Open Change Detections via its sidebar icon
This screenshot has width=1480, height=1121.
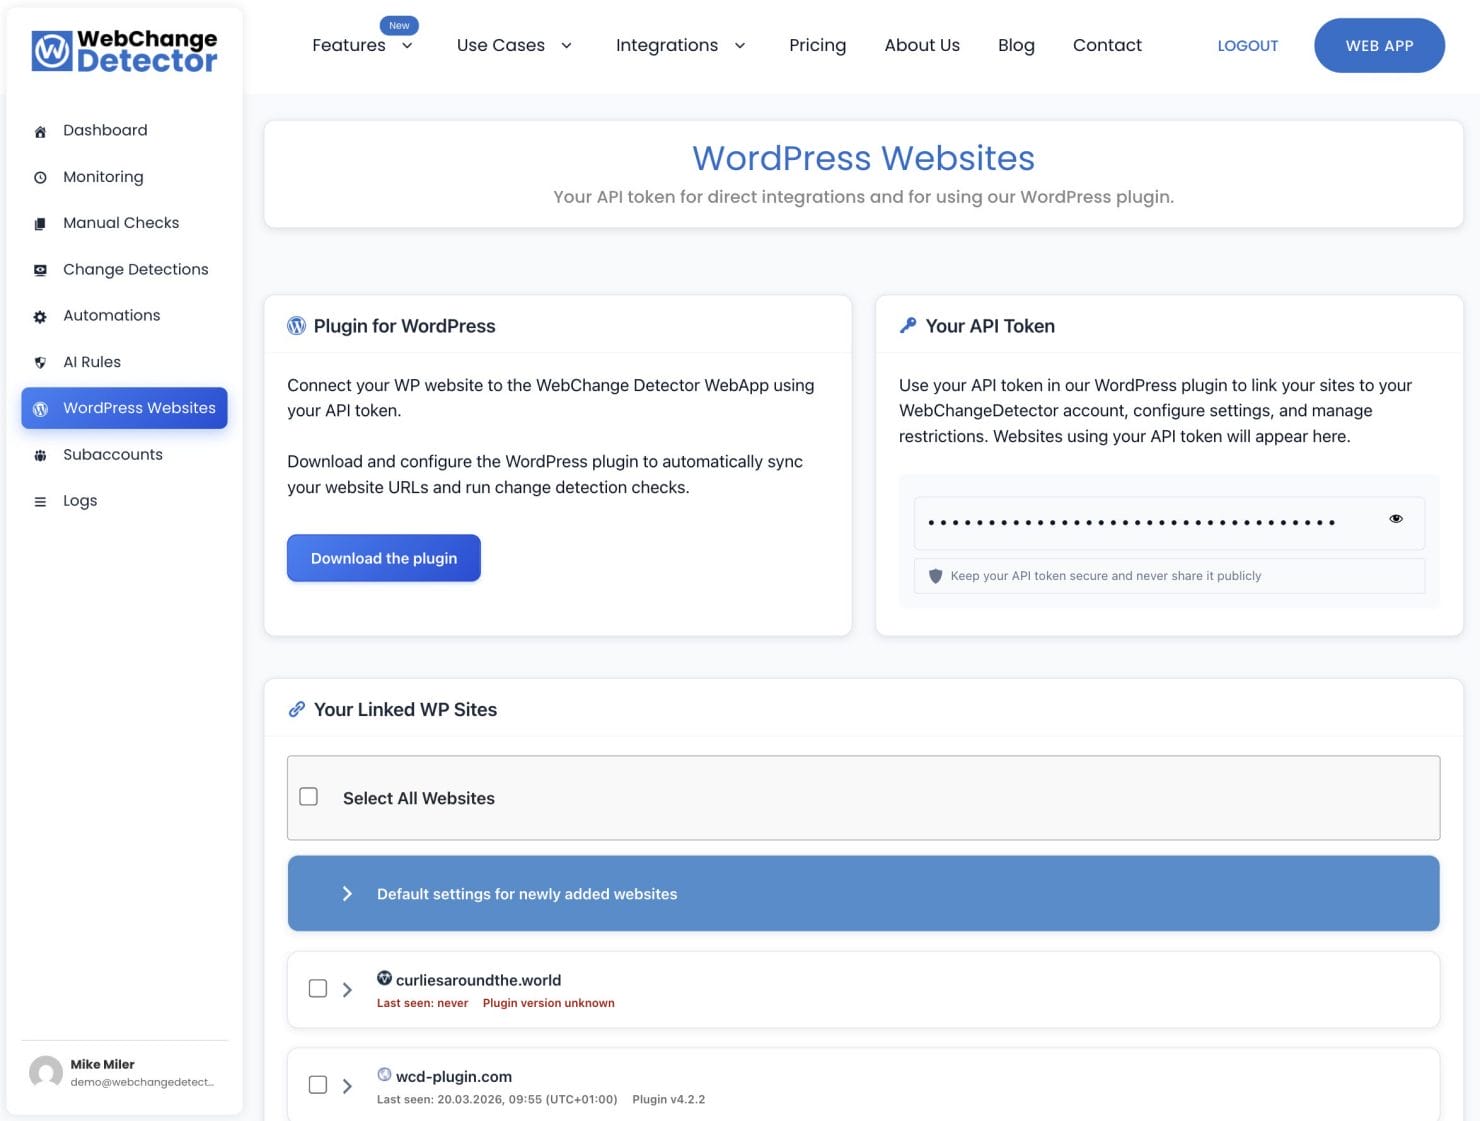(x=39, y=269)
